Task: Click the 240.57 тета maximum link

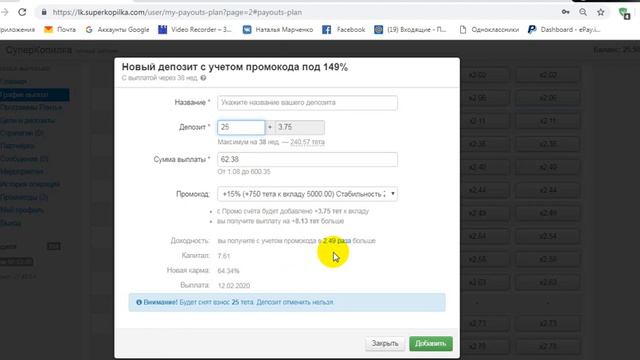Action: click(307, 142)
